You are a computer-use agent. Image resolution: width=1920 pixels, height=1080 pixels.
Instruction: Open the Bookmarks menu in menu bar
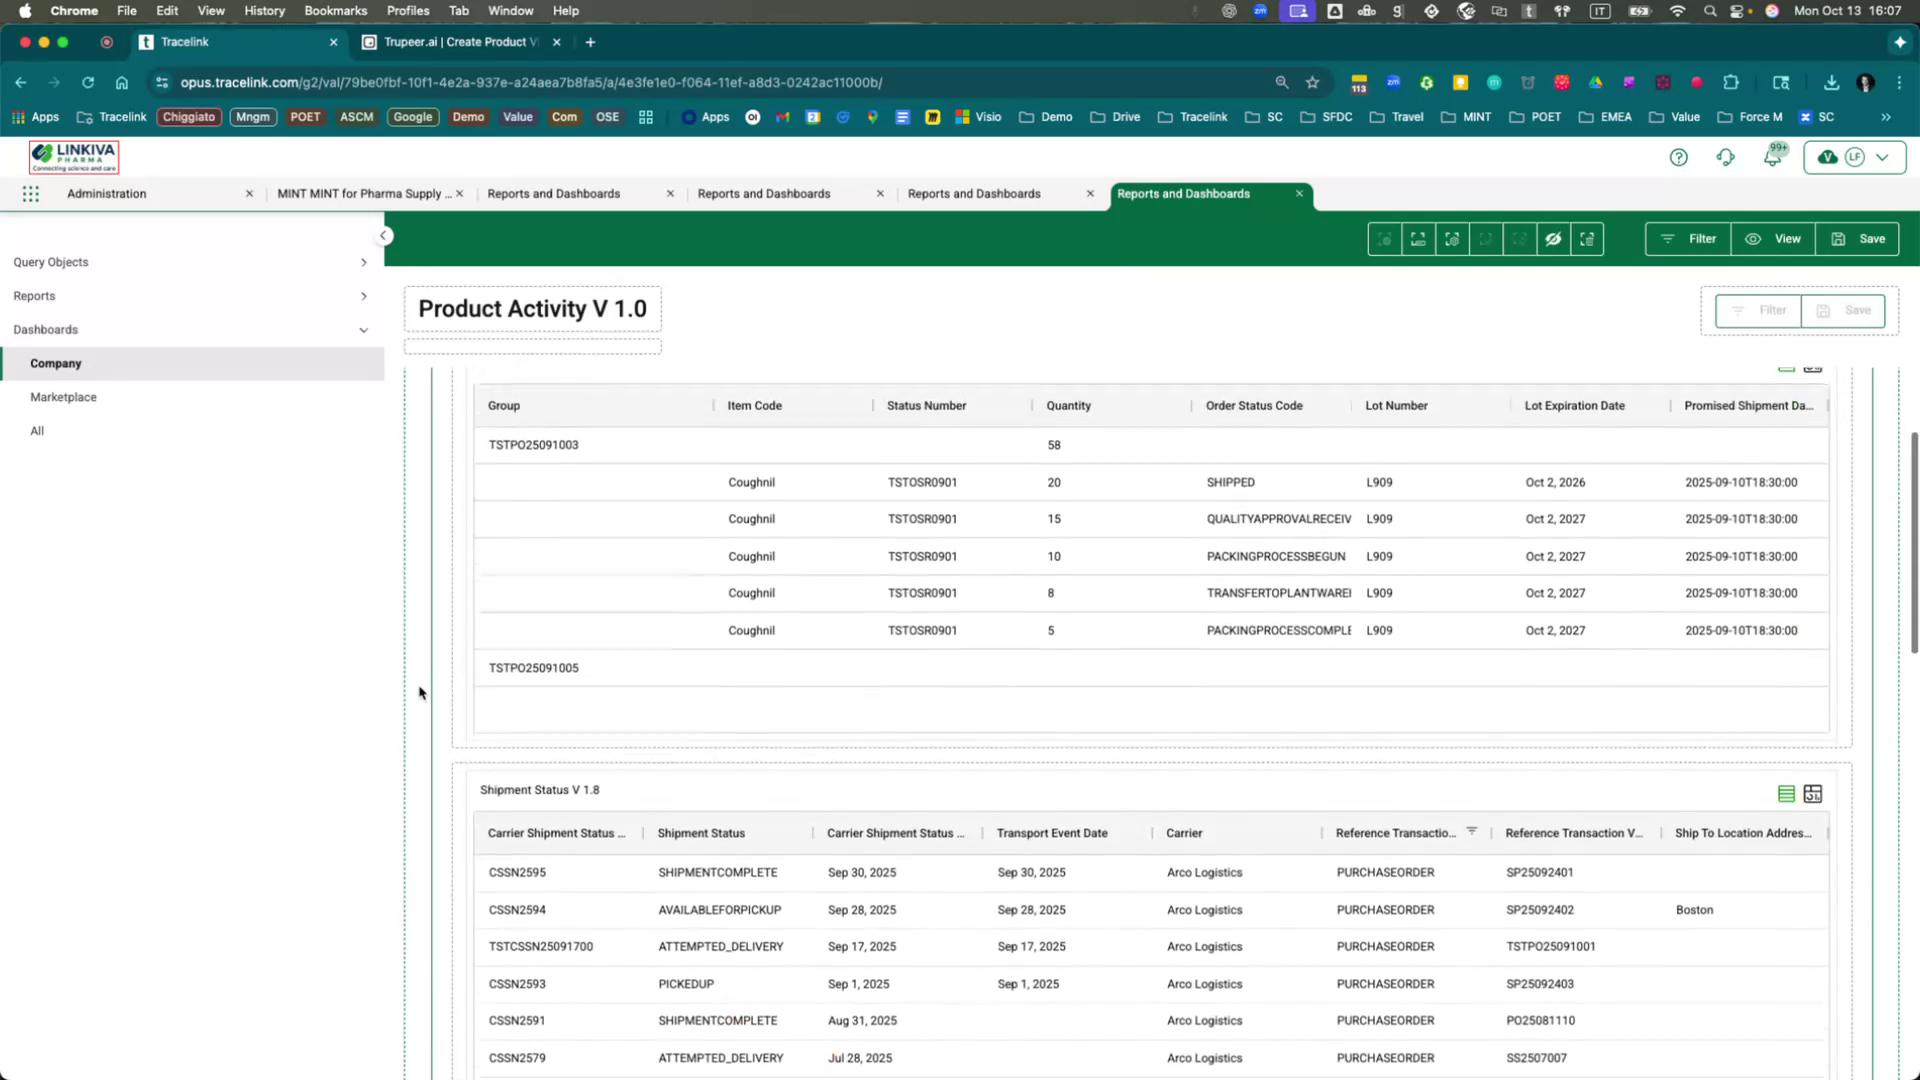click(x=335, y=11)
